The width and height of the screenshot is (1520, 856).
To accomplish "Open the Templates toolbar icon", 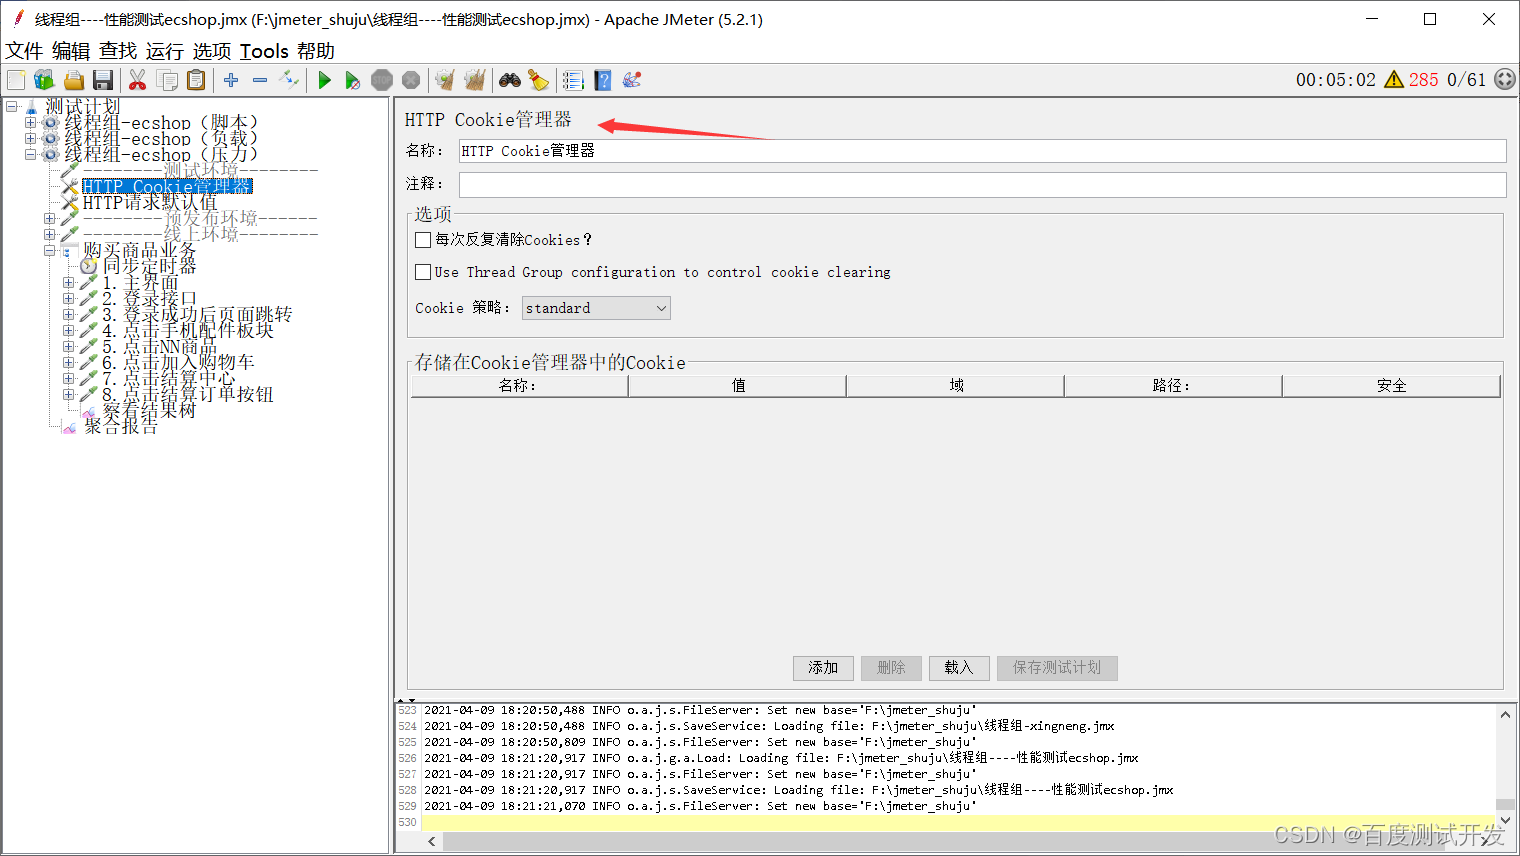I will [44, 80].
